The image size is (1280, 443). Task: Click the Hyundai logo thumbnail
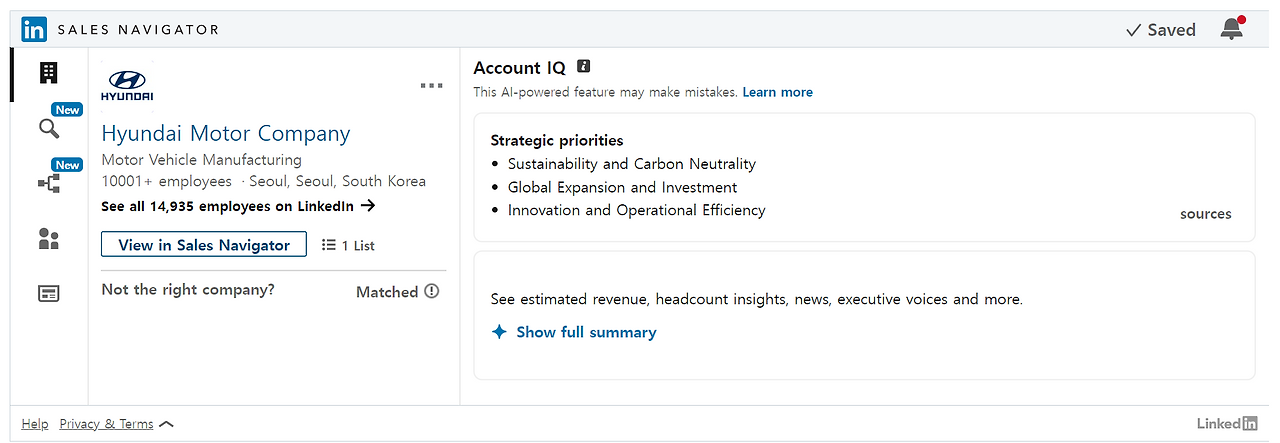[x=127, y=86]
